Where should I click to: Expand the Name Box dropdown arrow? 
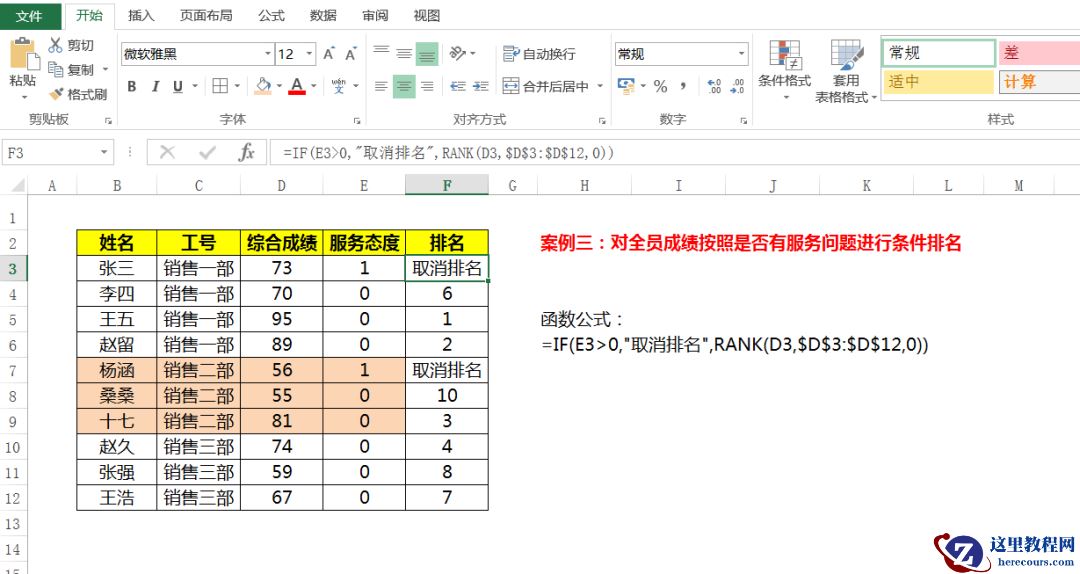pos(104,152)
